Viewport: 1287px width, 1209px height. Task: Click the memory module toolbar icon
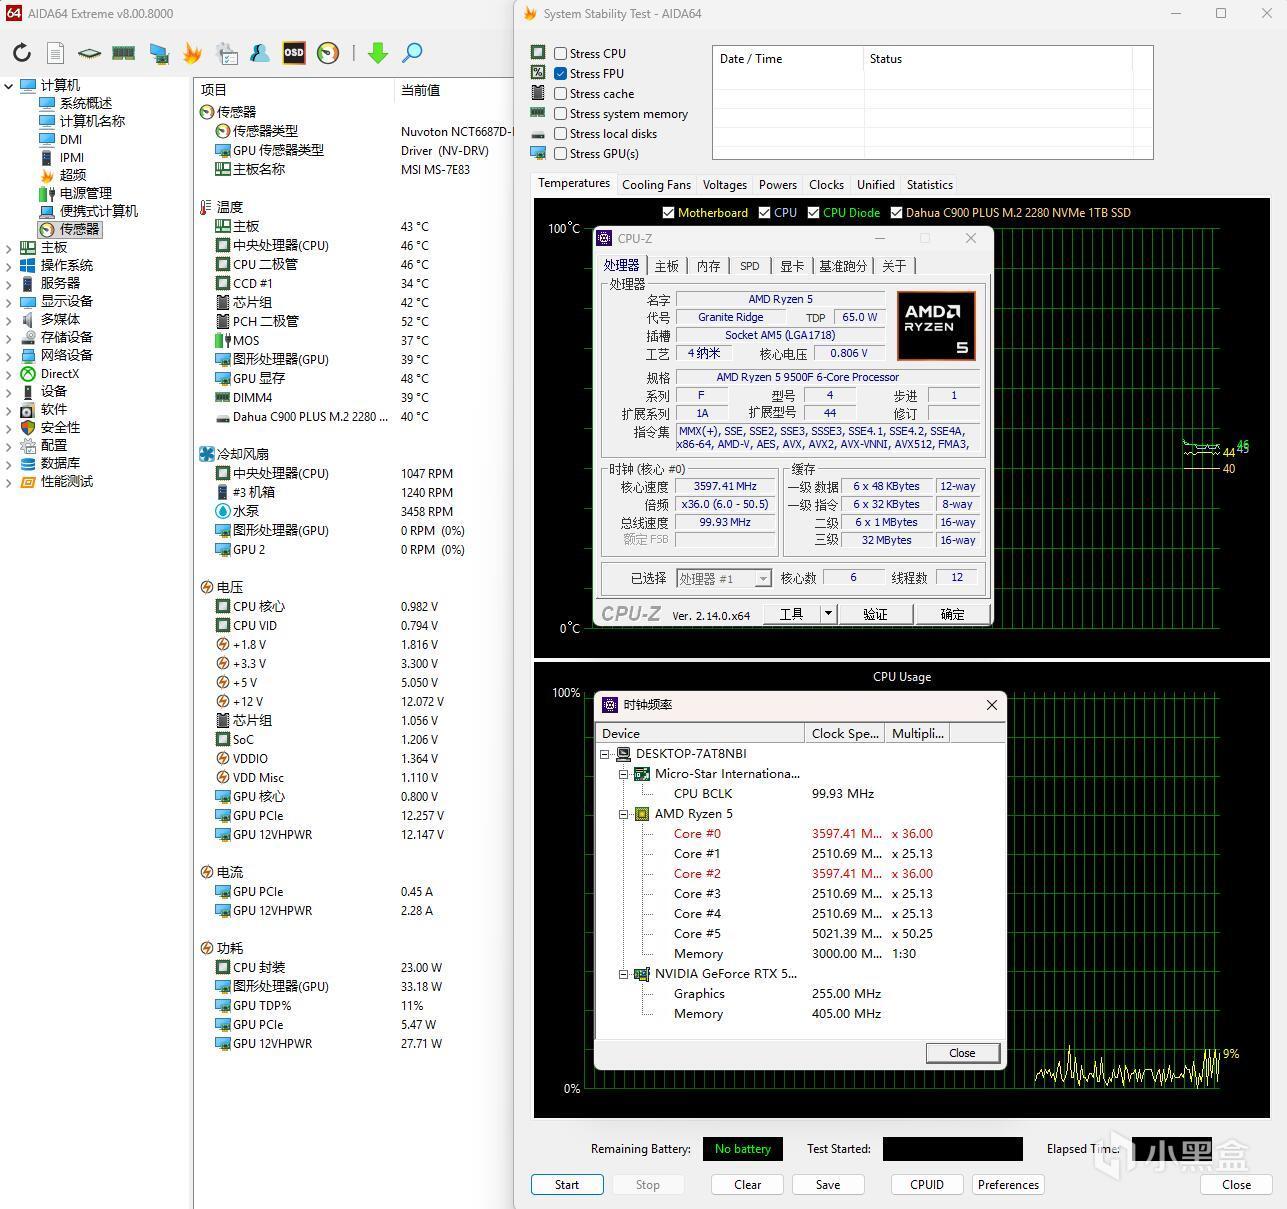(123, 53)
